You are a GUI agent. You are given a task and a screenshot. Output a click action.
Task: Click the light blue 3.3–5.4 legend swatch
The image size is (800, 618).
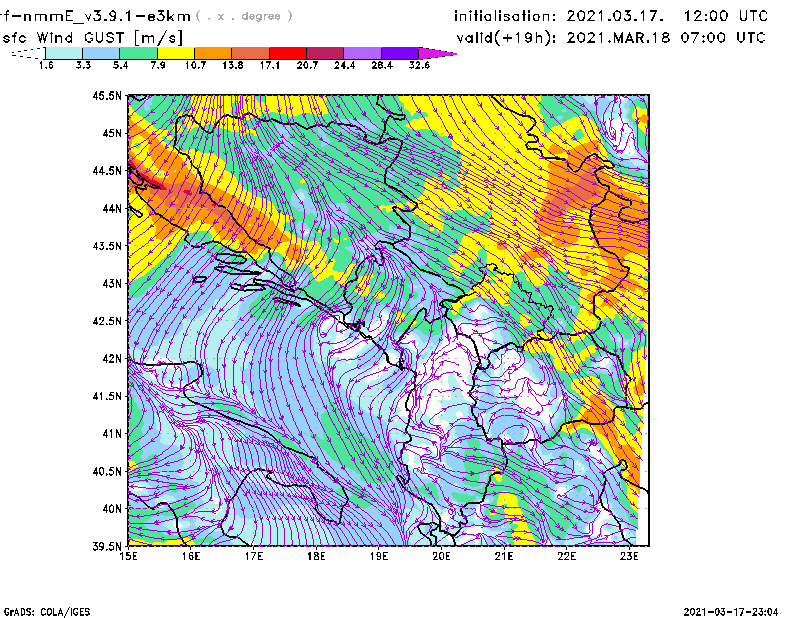101,53
